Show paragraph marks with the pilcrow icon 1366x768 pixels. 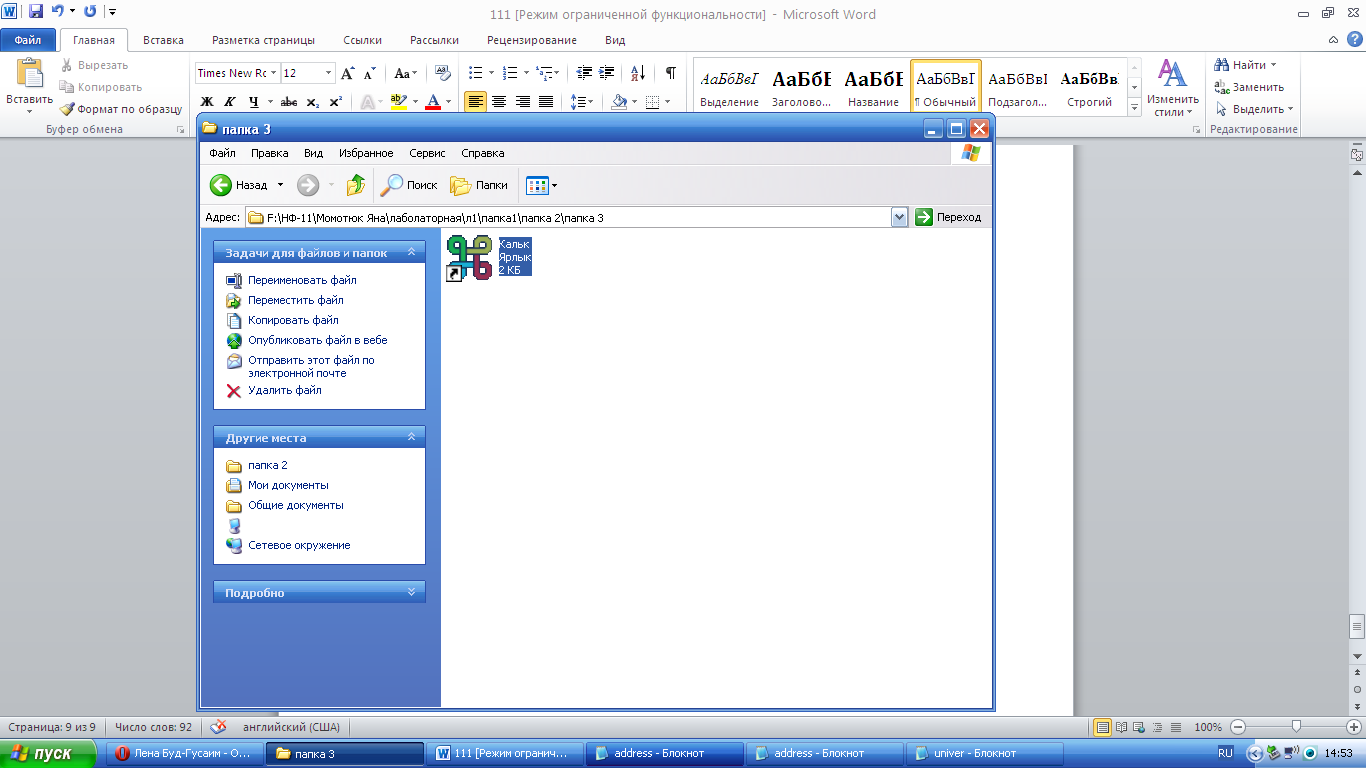click(670, 73)
